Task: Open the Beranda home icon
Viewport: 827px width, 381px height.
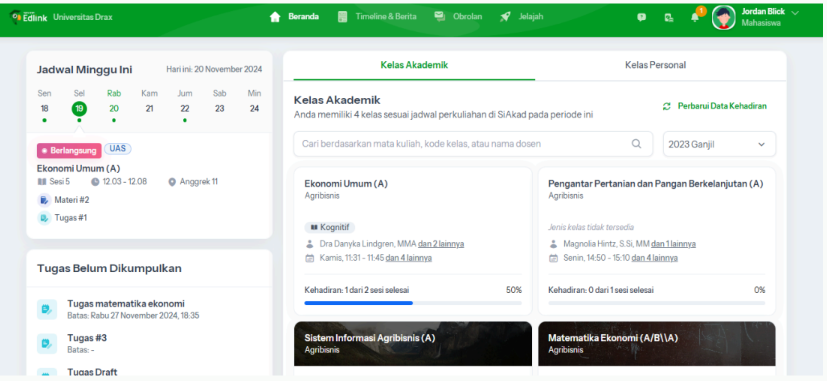Action: (275, 17)
